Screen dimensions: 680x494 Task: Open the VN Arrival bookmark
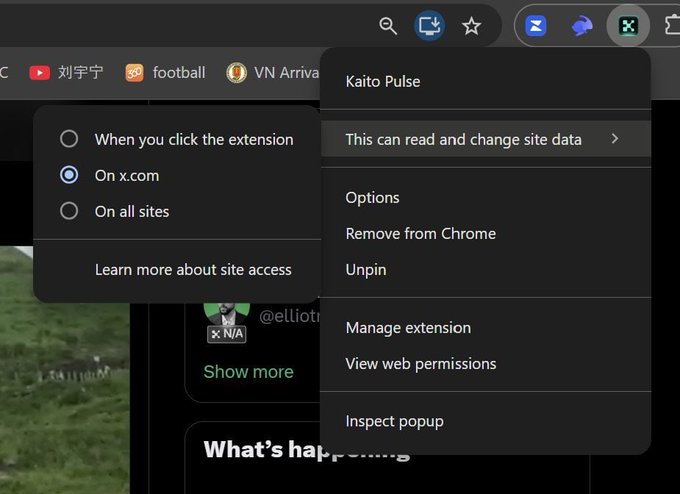click(273, 72)
